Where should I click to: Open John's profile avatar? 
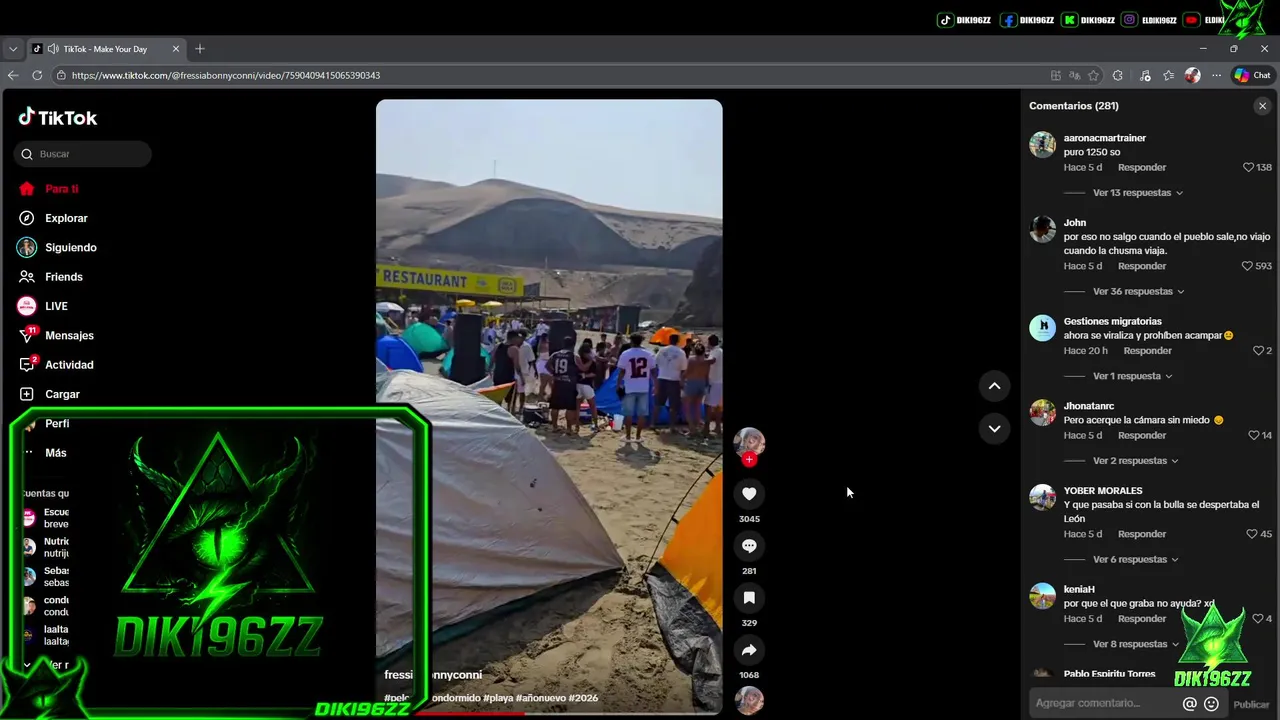click(1042, 229)
